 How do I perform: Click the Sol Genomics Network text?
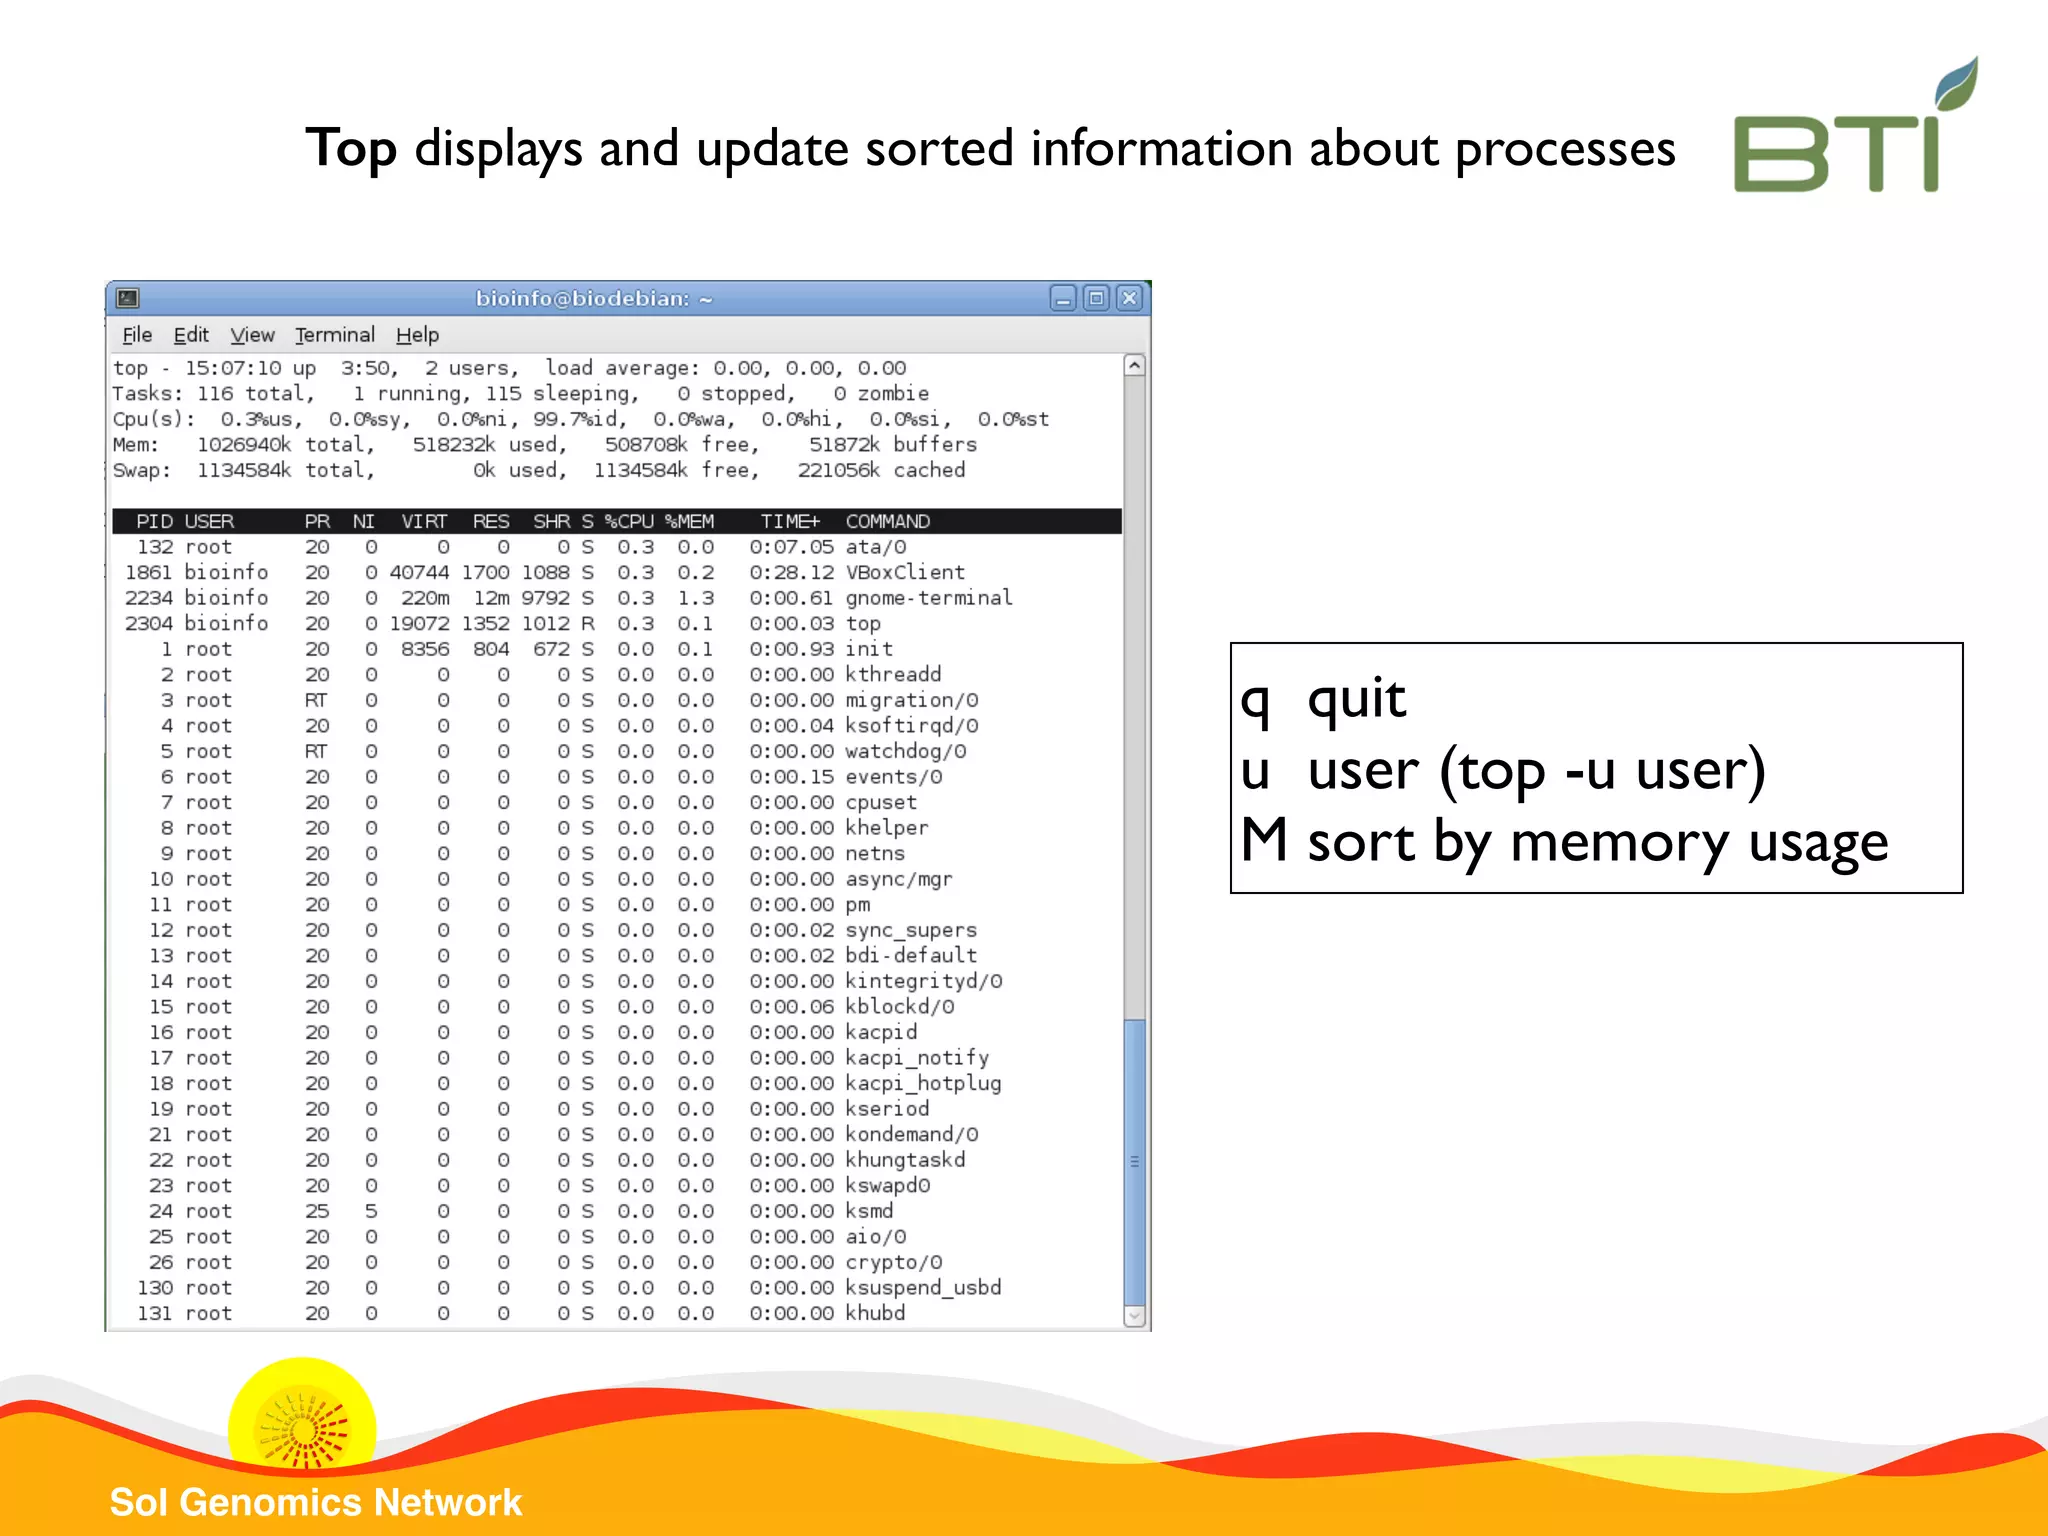(x=316, y=1502)
